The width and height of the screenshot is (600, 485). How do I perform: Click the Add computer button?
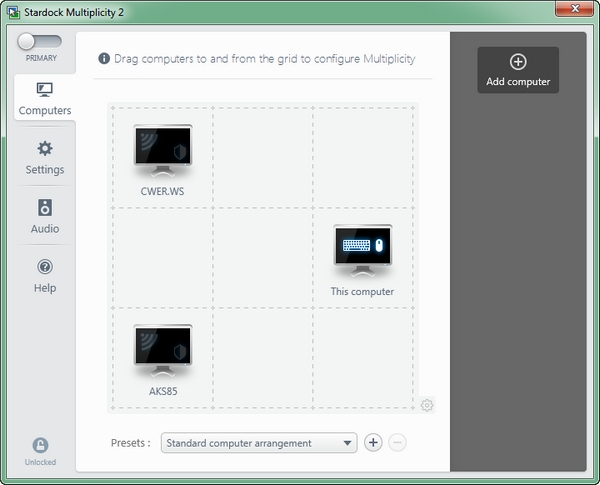pyautogui.click(x=517, y=70)
